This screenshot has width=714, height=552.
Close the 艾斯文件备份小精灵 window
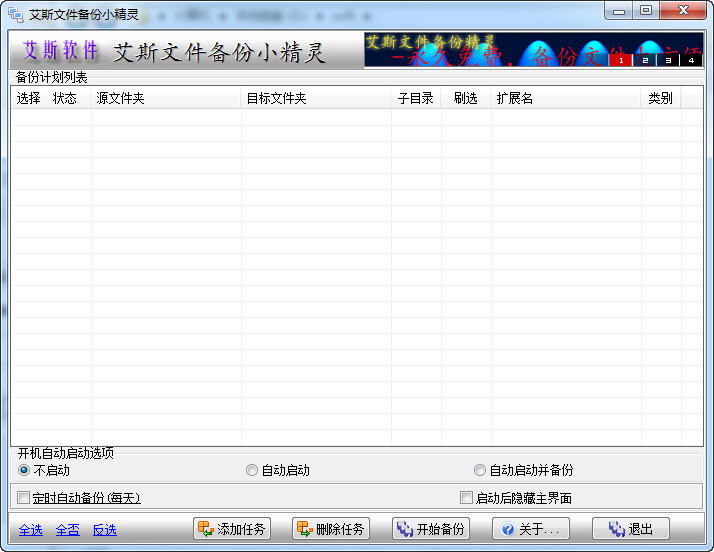[x=683, y=10]
